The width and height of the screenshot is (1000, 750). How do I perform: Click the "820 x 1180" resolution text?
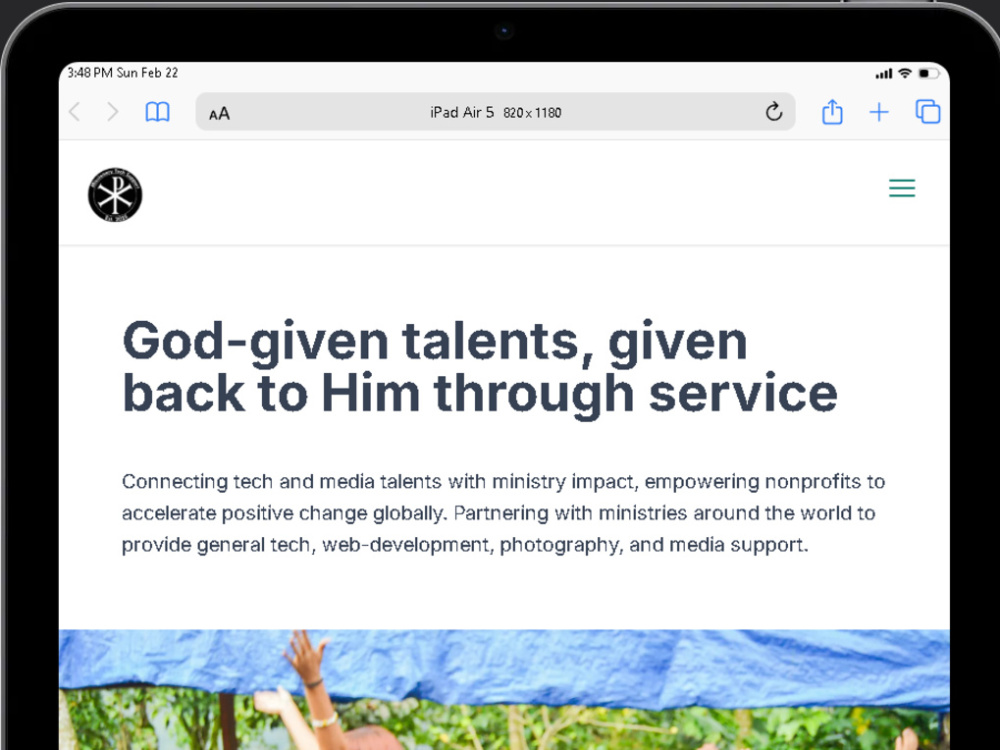[533, 113]
